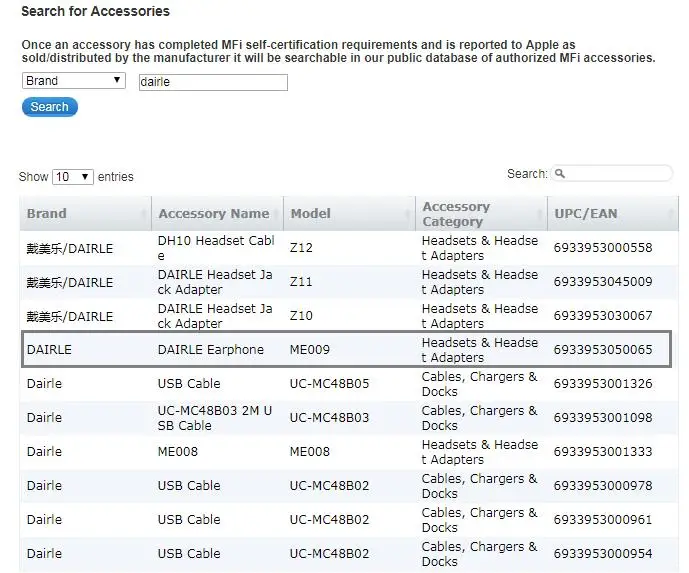
Task: Click the 'DAIRLE Earphone' accessory name
Action: coord(210,350)
